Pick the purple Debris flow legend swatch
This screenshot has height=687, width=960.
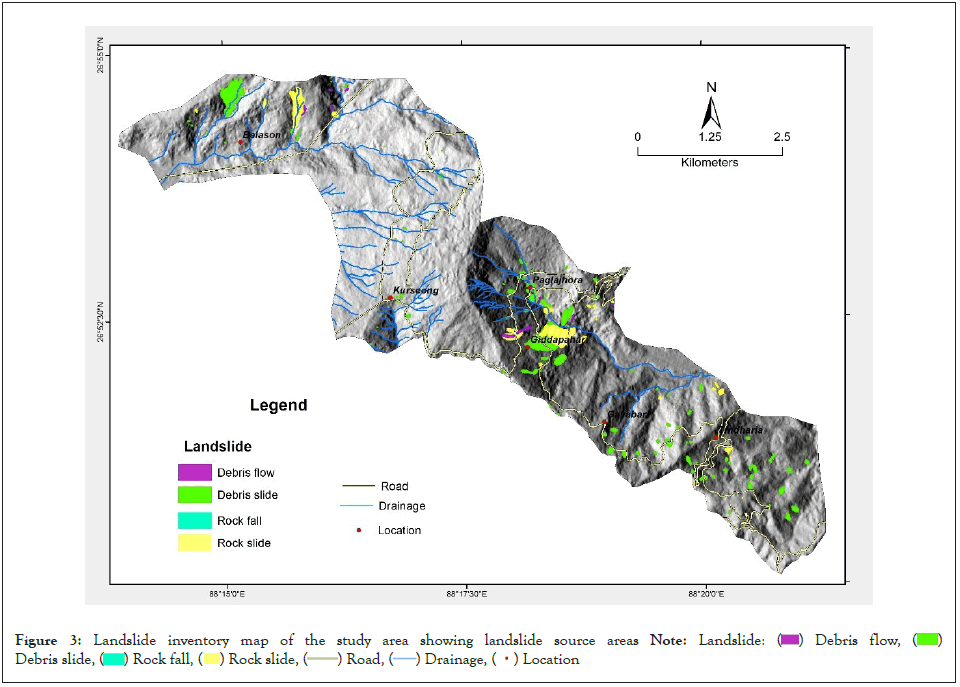194,472
